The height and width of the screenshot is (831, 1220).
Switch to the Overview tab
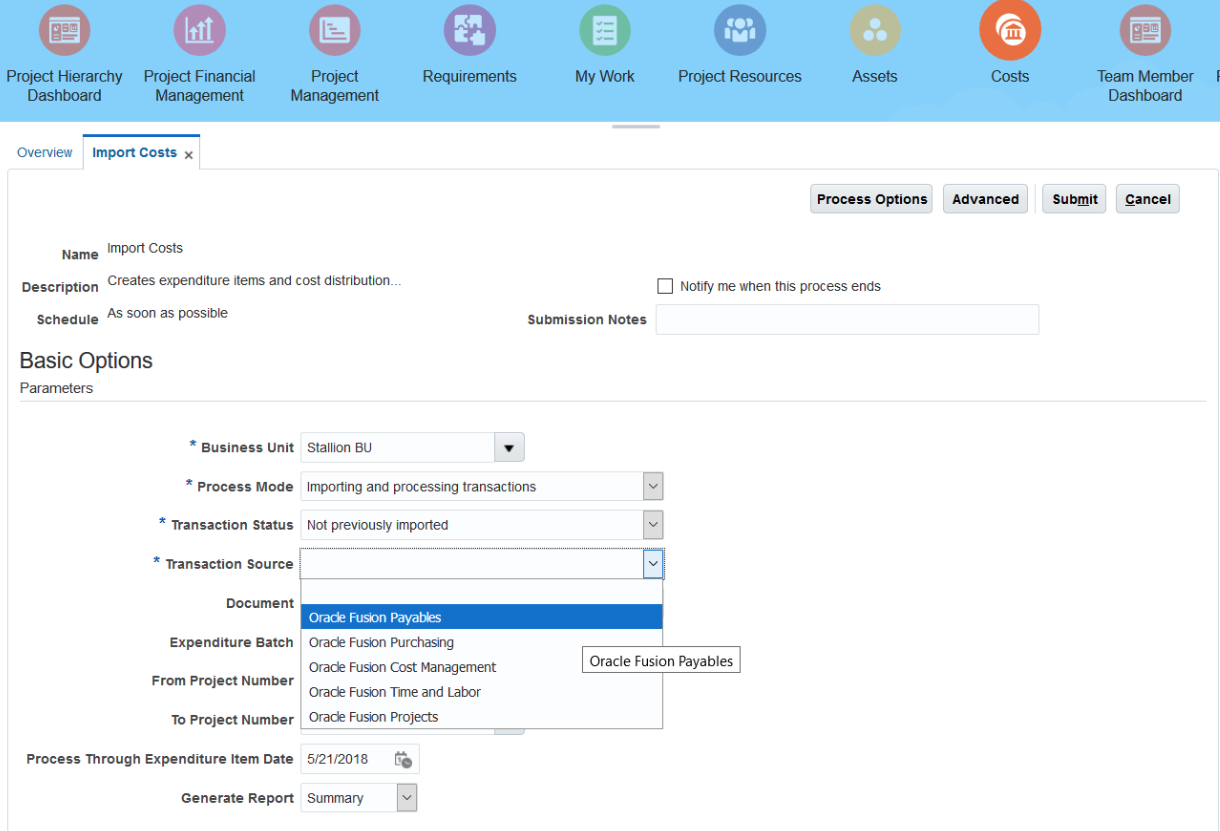pos(45,153)
